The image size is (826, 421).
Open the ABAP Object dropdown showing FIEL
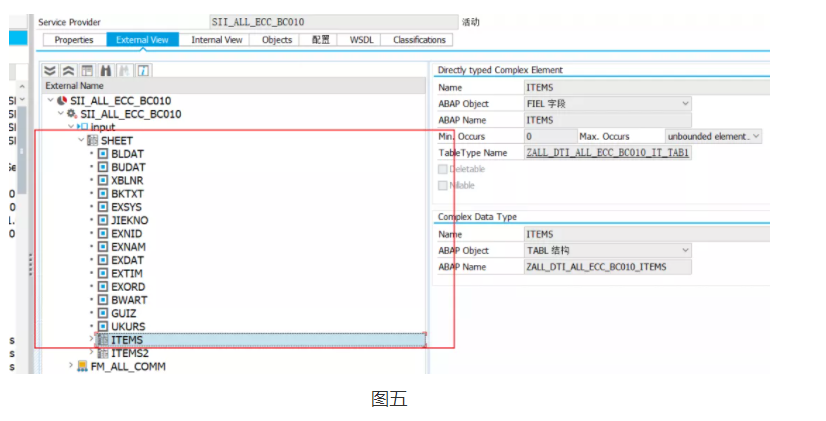(x=685, y=104)
